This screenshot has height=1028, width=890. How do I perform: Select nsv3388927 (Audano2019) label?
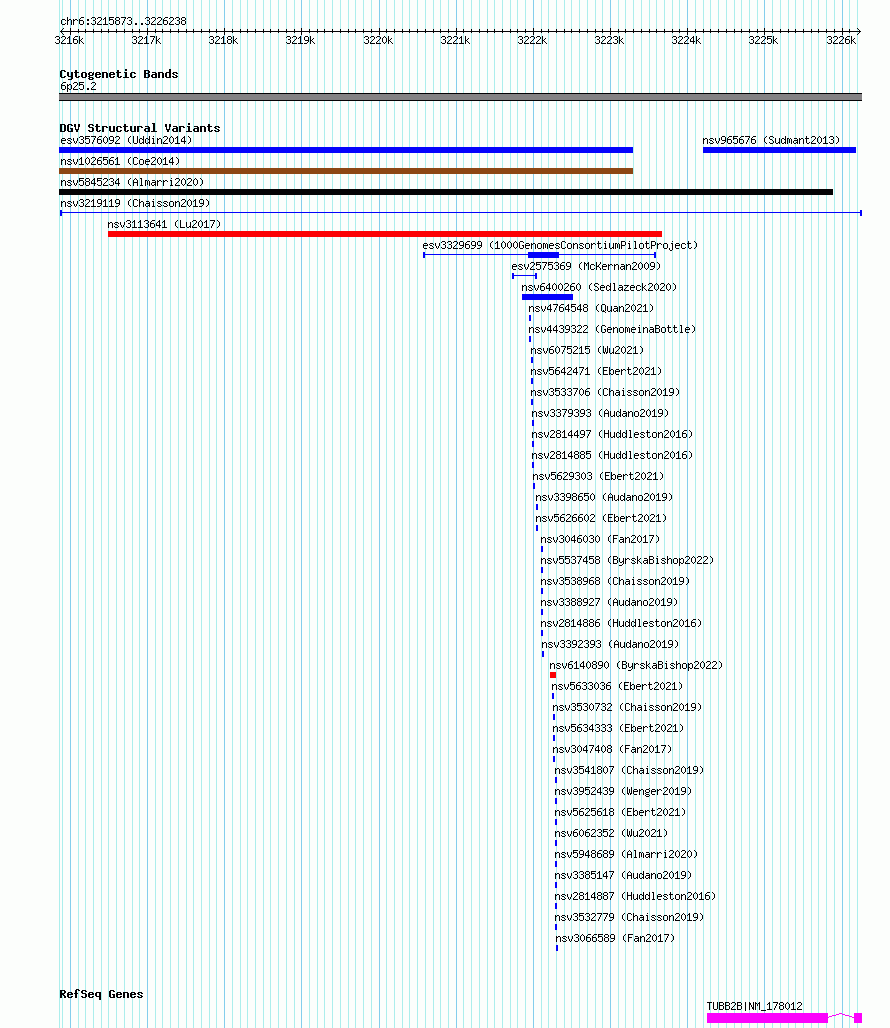609,602
